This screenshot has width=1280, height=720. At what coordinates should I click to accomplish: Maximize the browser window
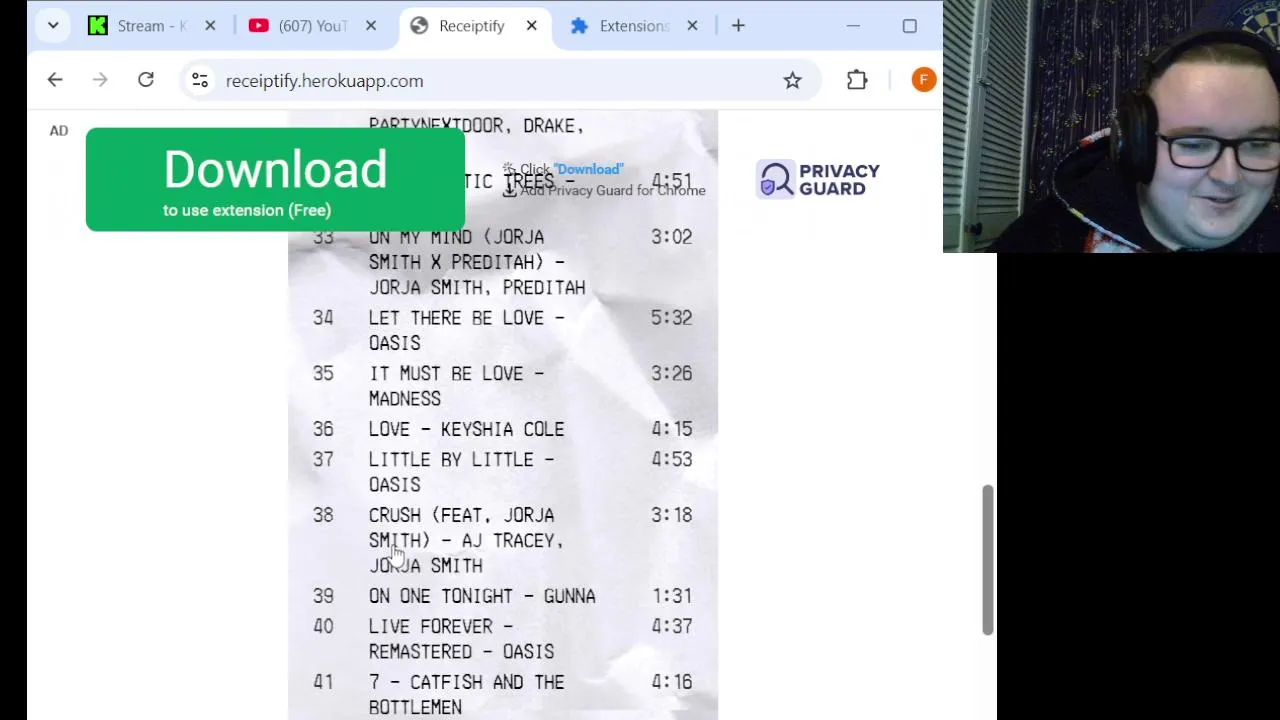(909, 26)
